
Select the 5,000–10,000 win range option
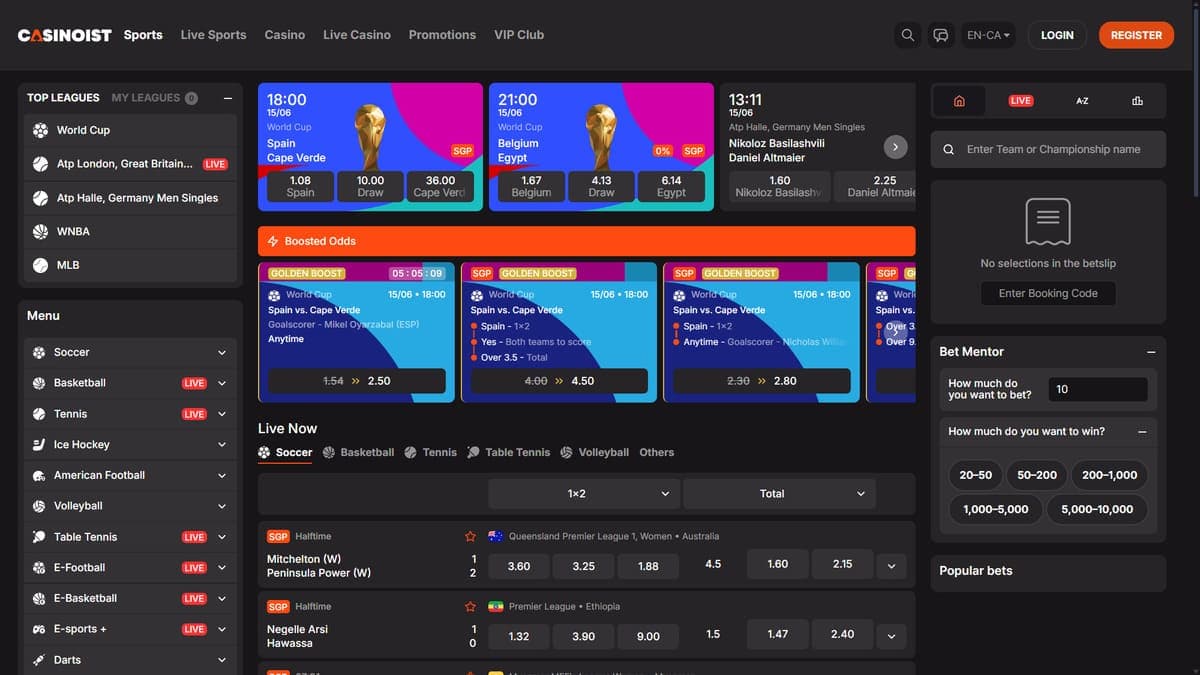click(1097, 509)
